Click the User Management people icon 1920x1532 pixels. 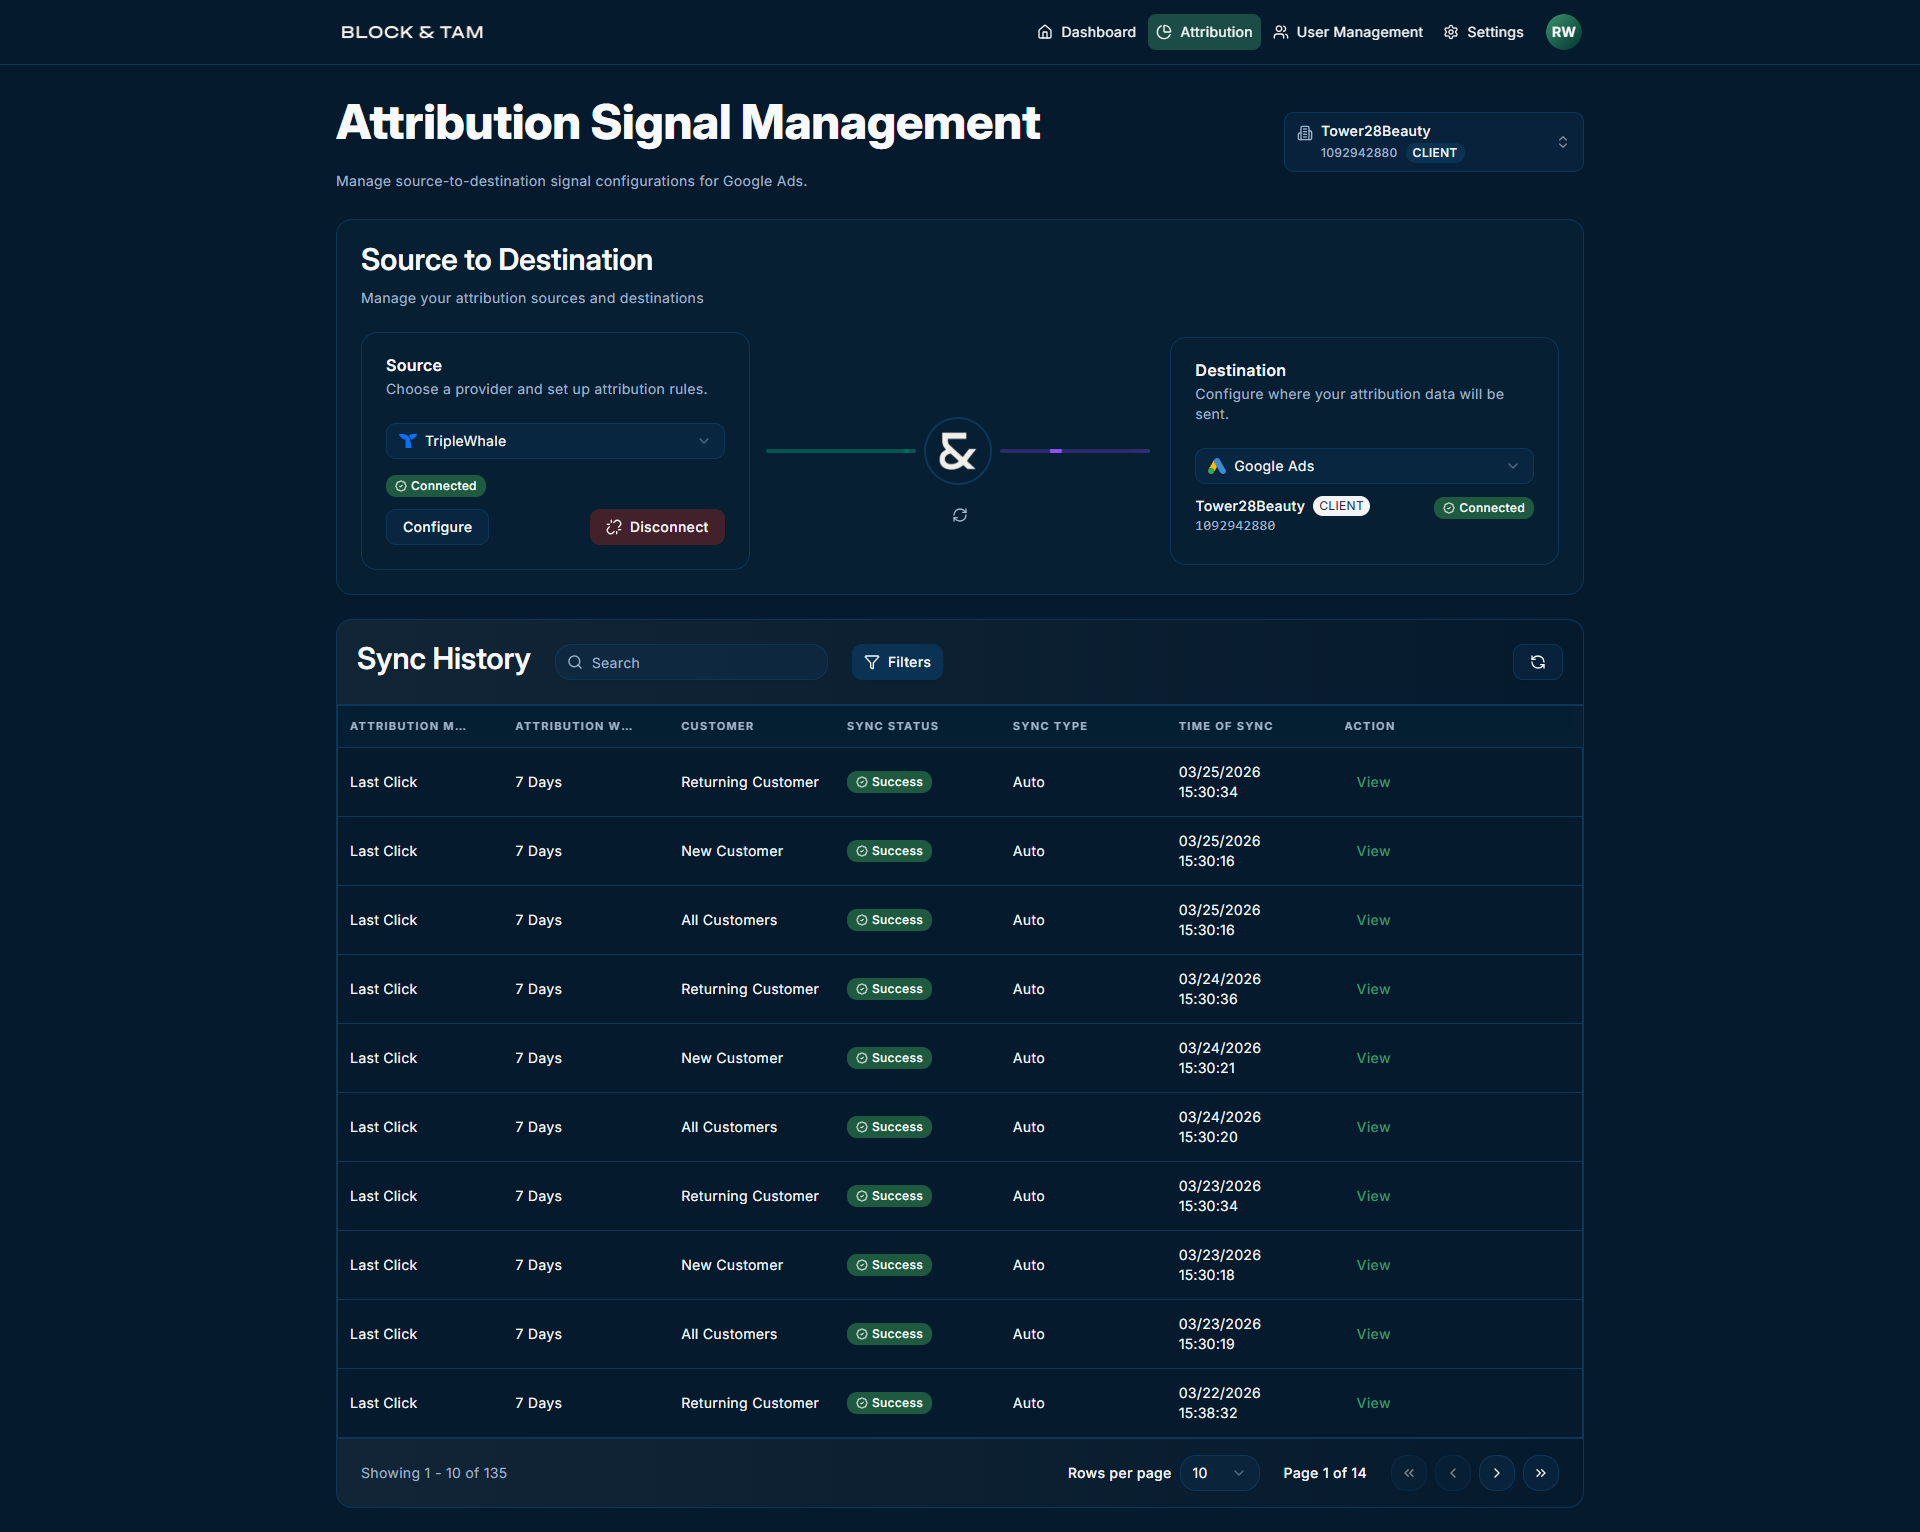click(1280, 31)
